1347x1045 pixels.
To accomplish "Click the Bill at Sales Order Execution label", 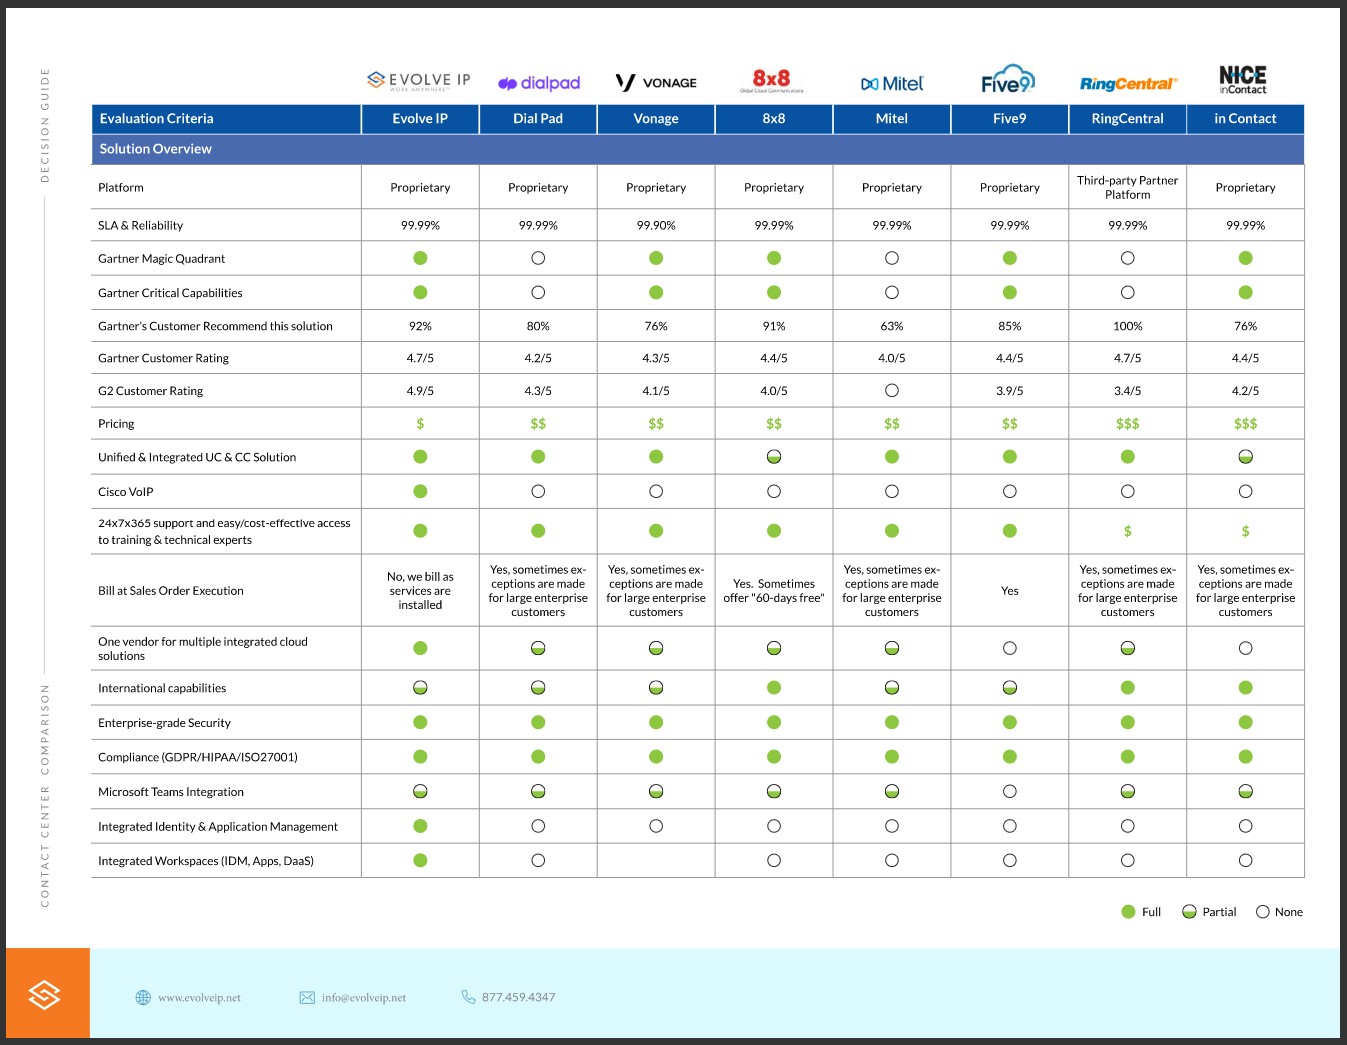I will pyautogui.click(x=171, y=591).
